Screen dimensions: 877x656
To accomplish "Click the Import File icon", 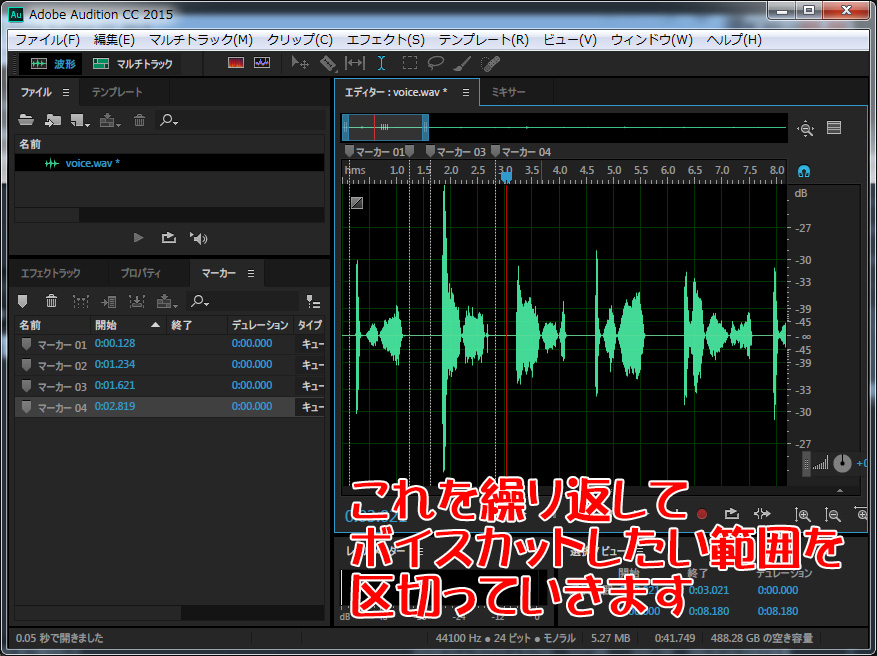I will [x=53, y=120].
